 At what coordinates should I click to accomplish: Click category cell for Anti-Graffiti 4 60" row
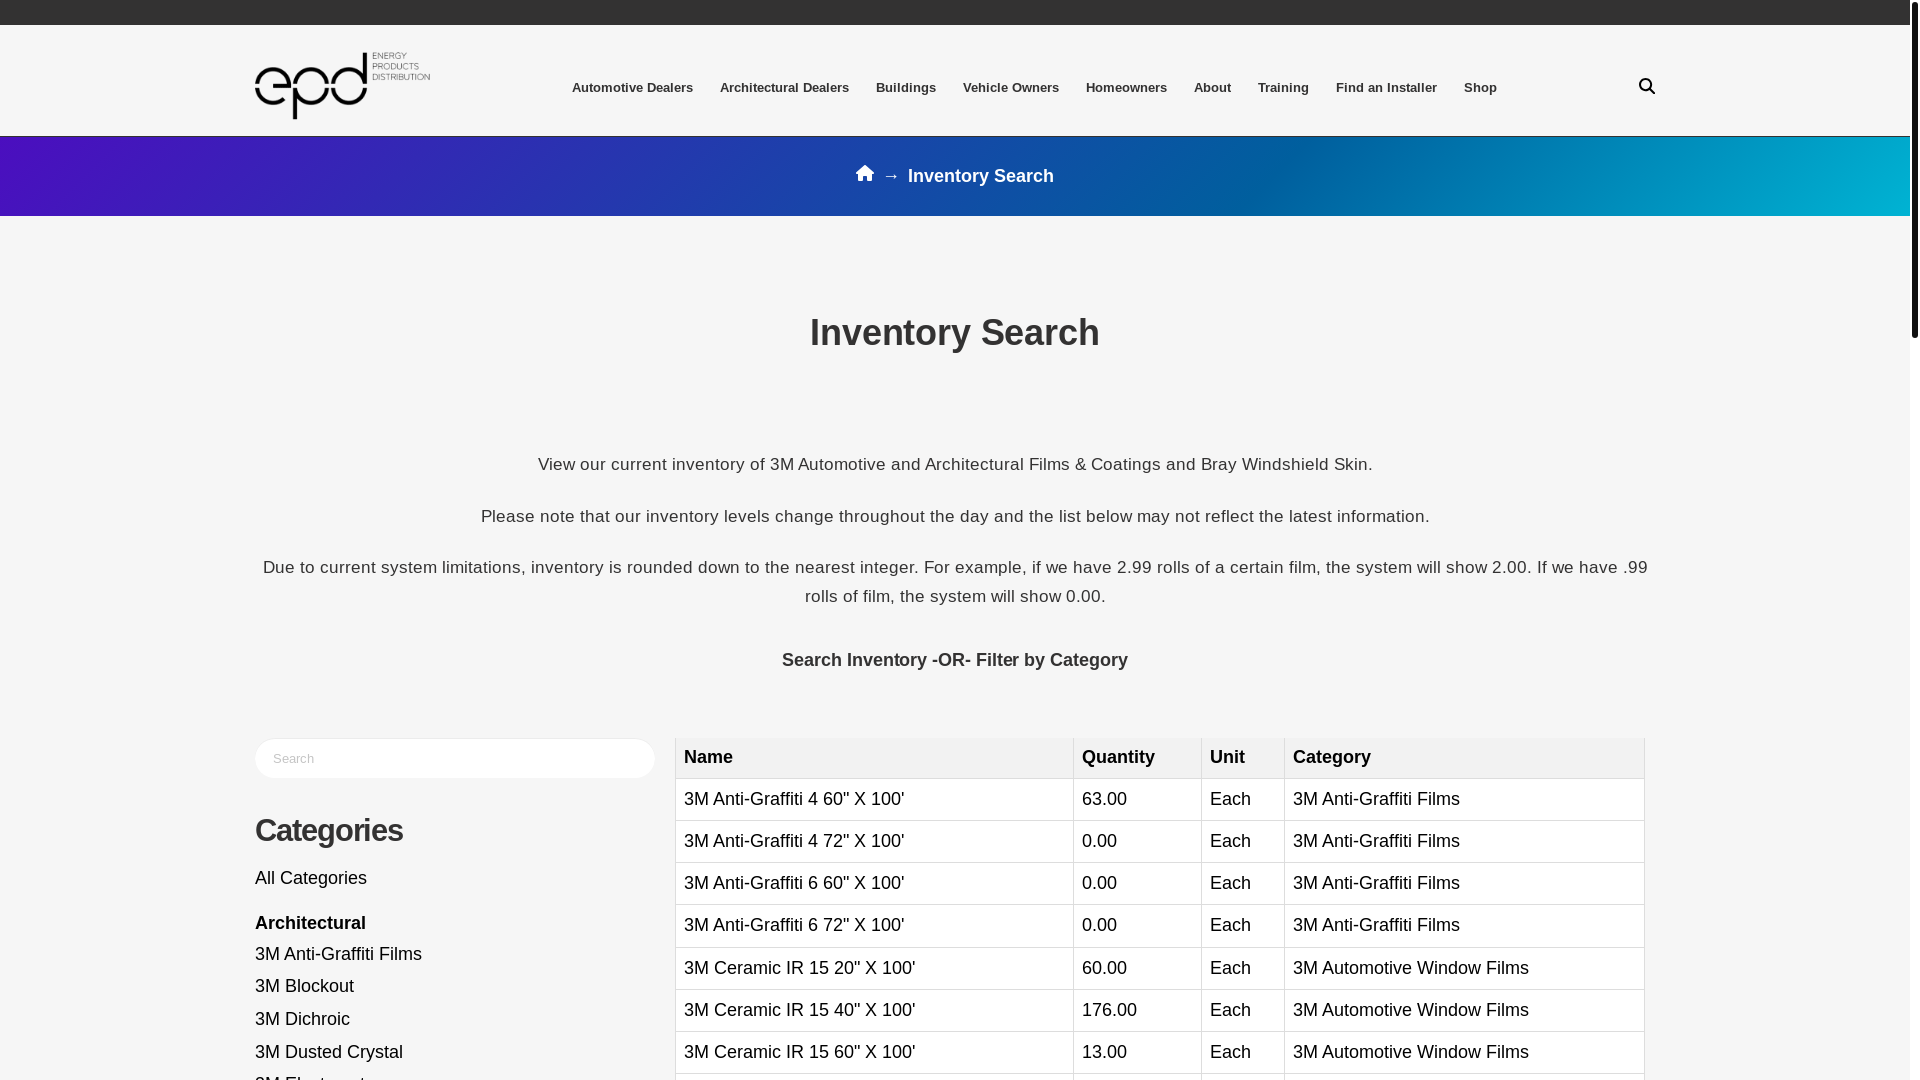[x=1464, y=799]
